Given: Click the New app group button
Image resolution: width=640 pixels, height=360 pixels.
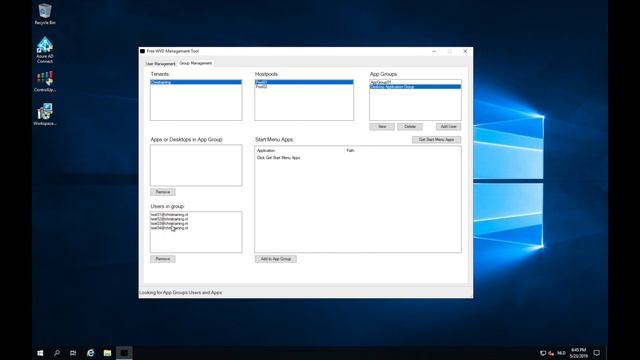Looking at the screenshot, I should [382, 127].
